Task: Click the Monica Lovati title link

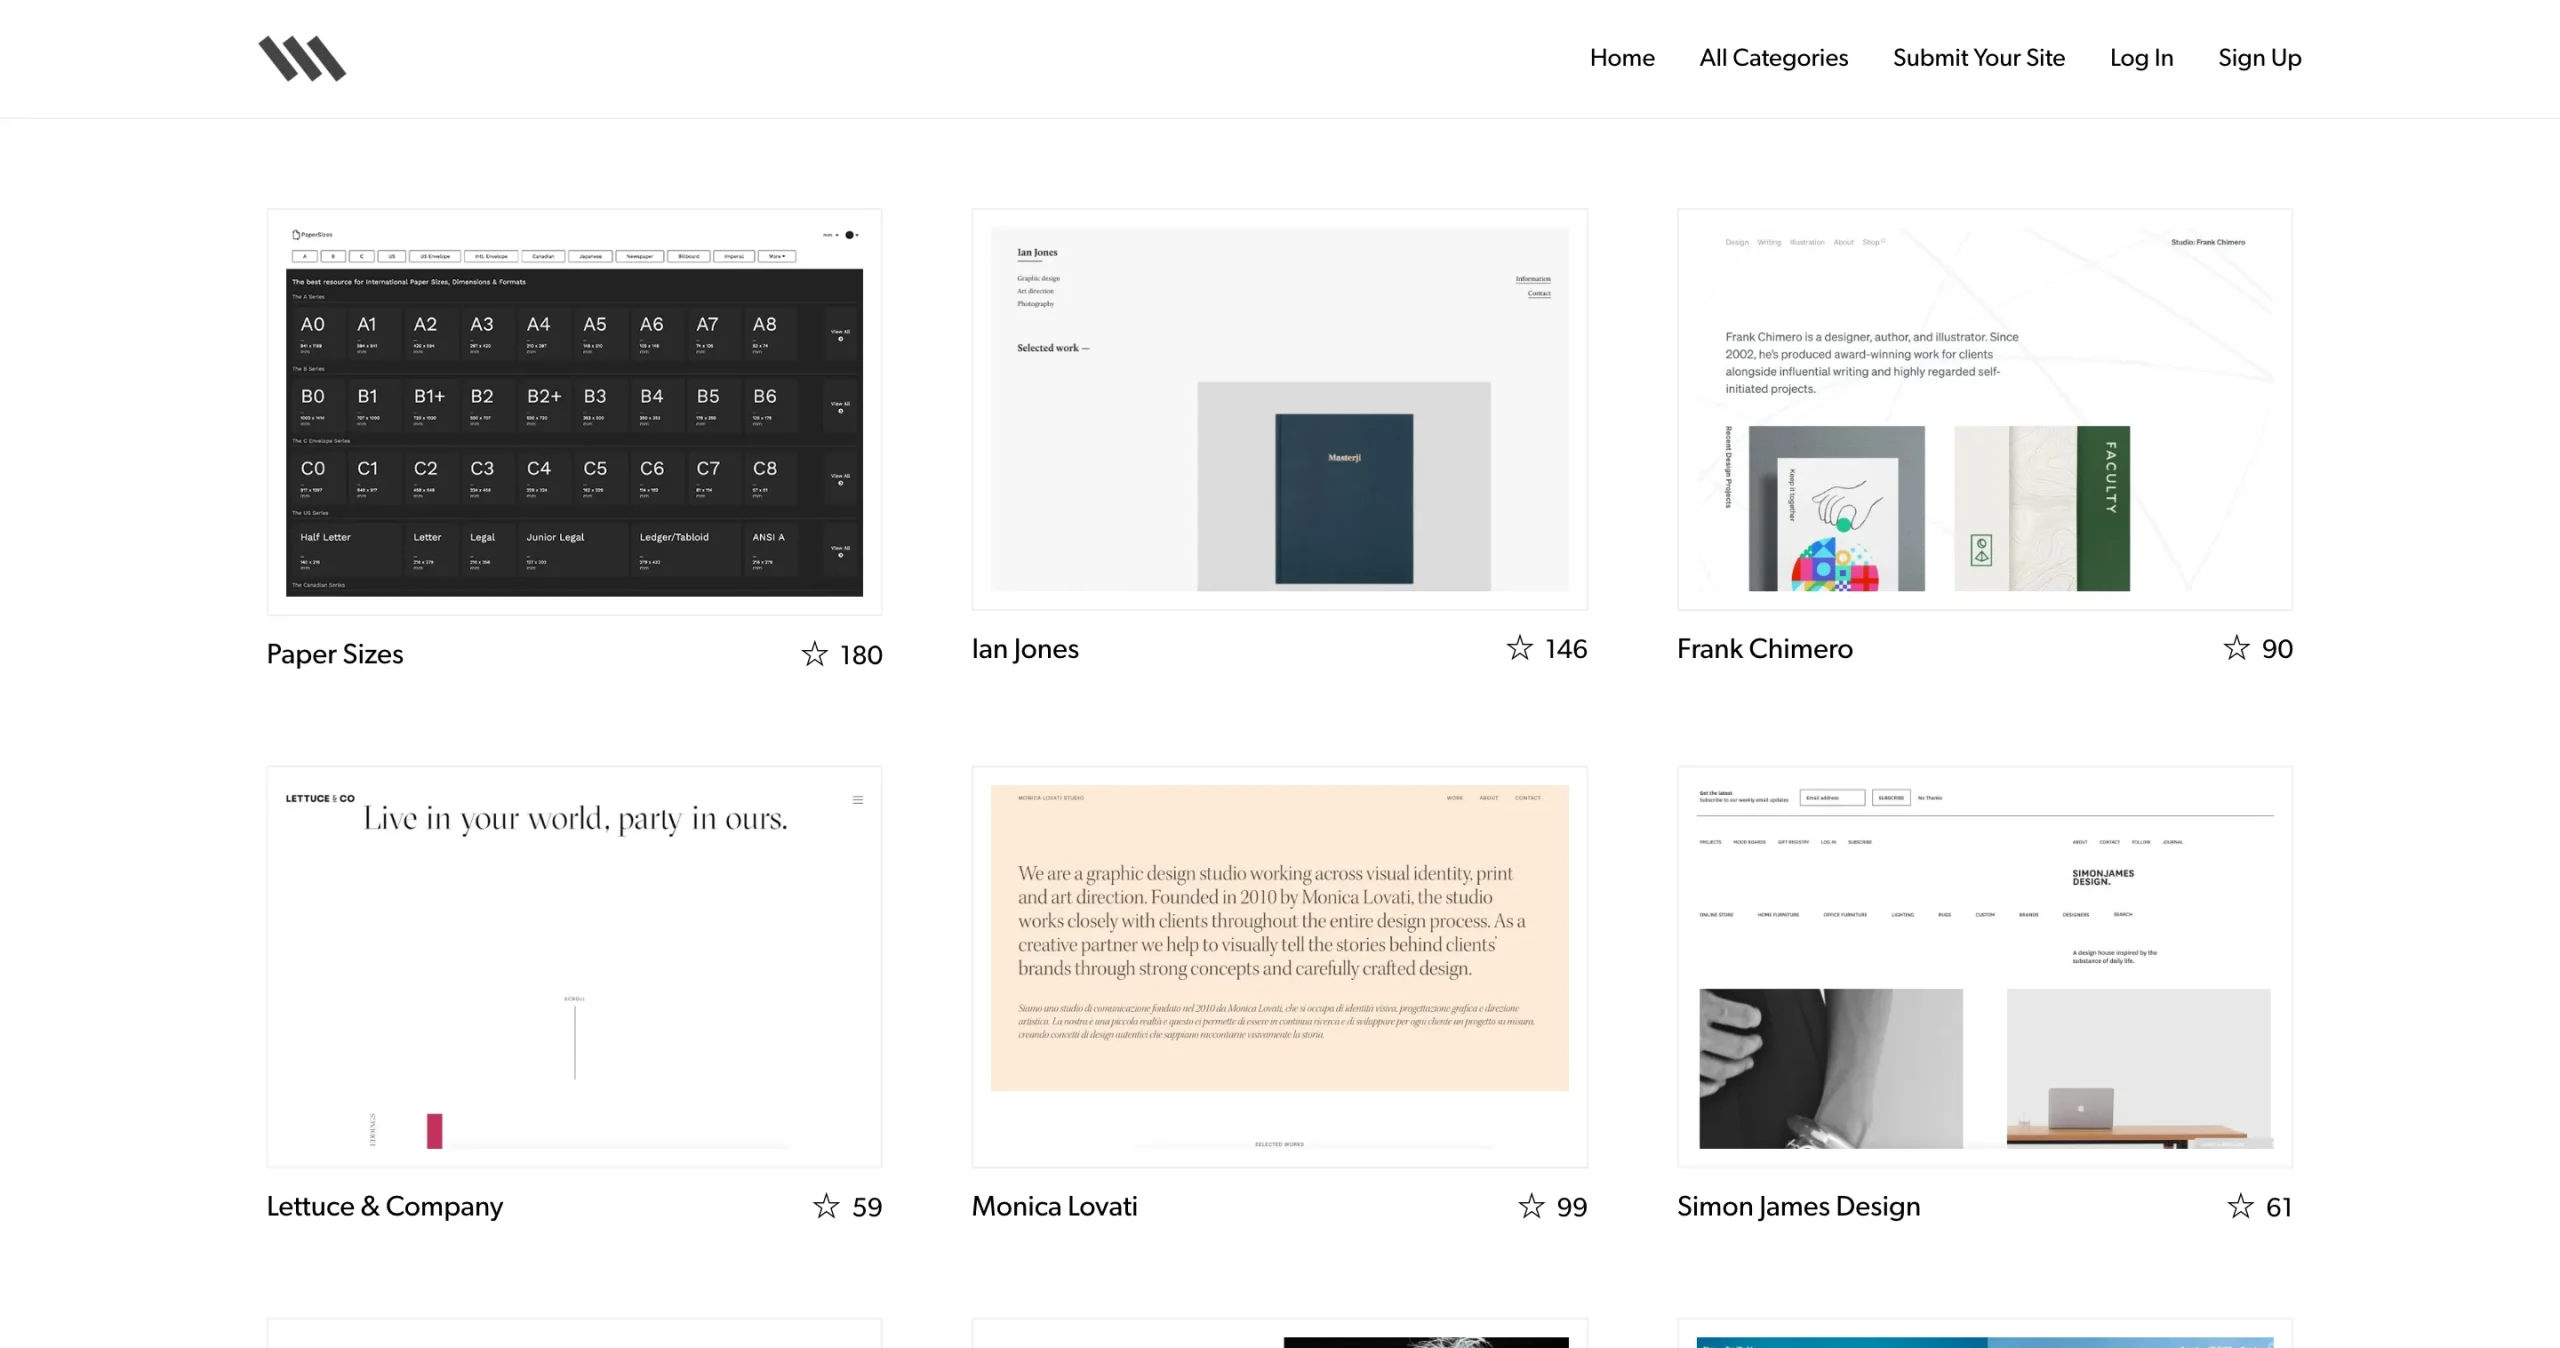Action: click(x=1054, y=1206)
